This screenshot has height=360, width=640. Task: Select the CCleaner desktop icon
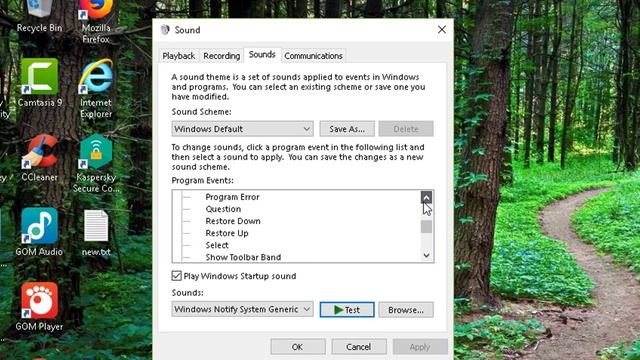tap(40, 158)
